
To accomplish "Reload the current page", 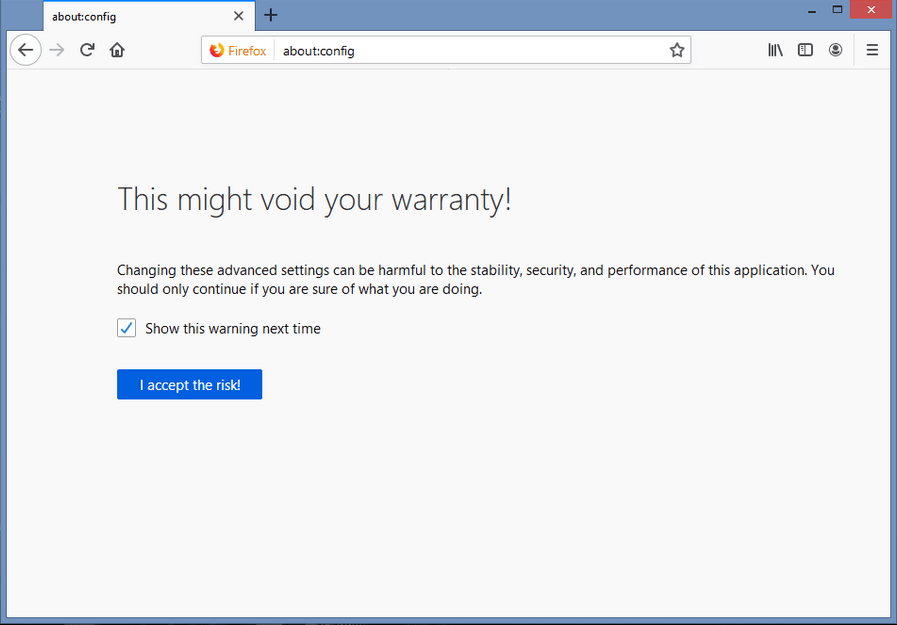I will (87, 49).
